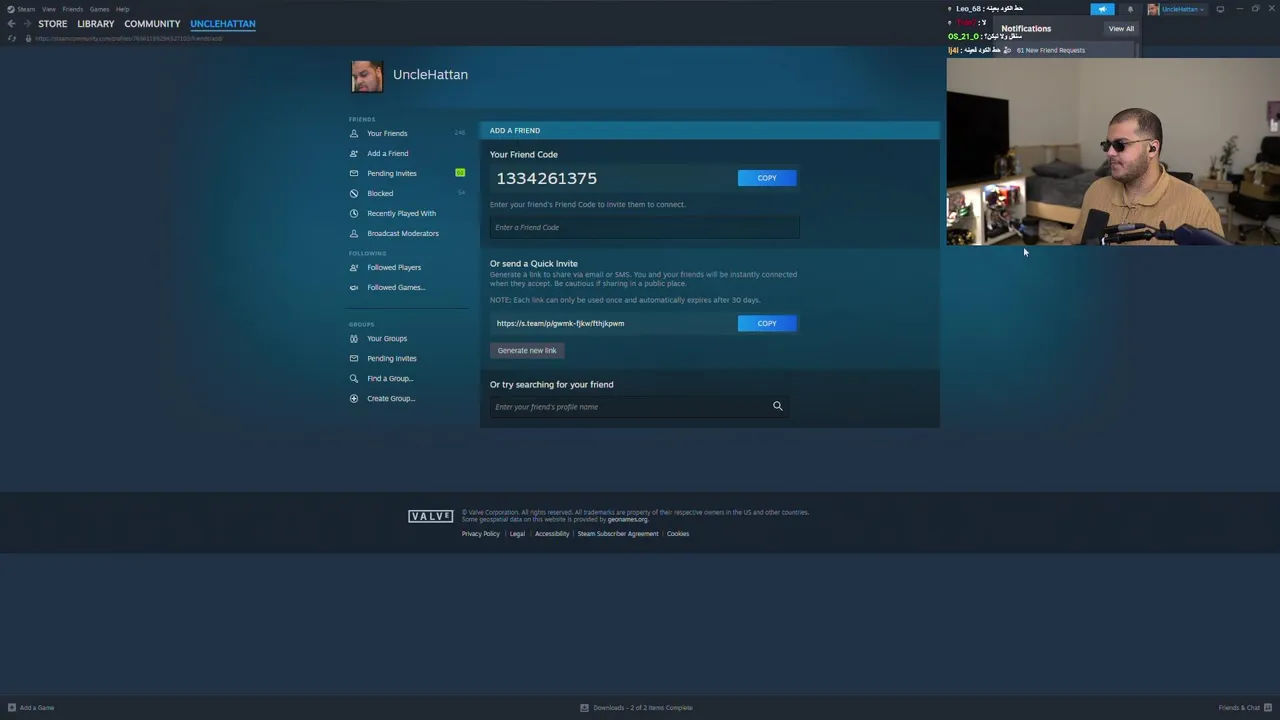Click Add a Game at bottom left
This screenshot has height=720, width=1280.
[31, 708]
